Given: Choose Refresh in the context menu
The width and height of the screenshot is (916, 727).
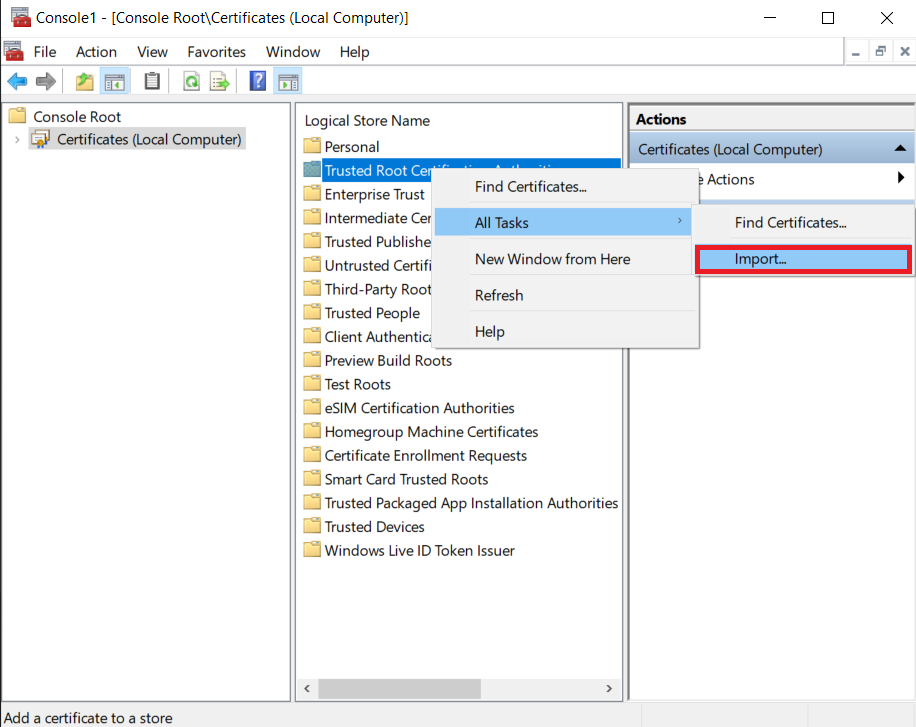Looking at the screenshot, I should tap(565, 295).
